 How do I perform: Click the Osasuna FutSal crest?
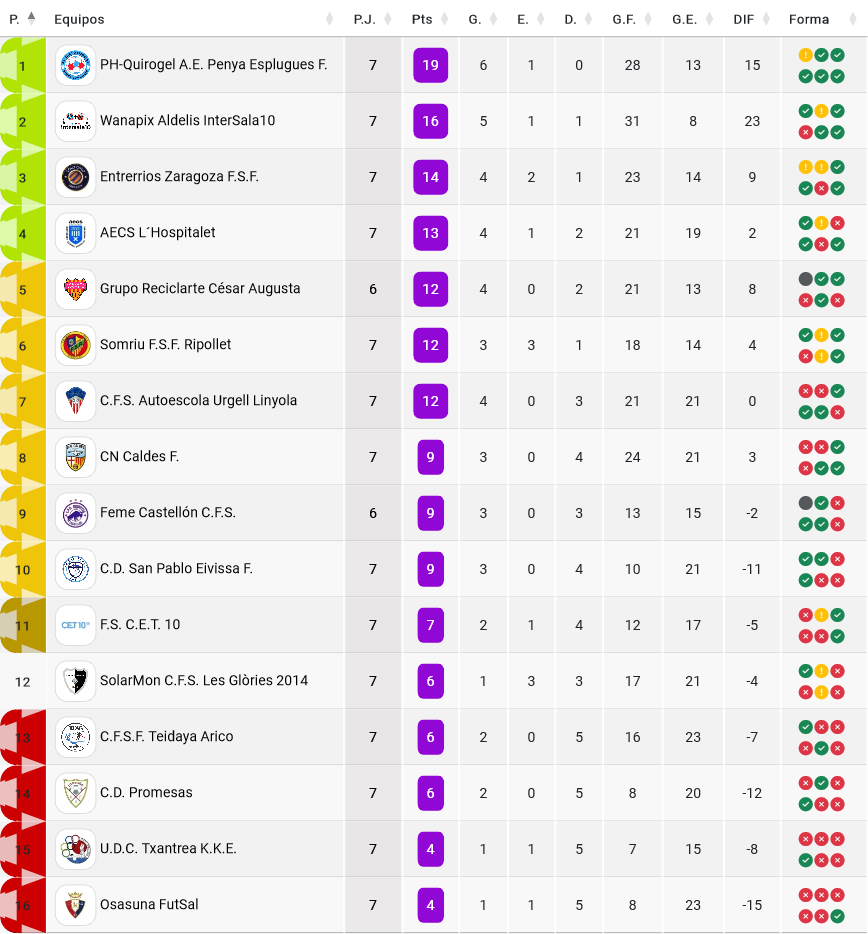tap(76, 905)
